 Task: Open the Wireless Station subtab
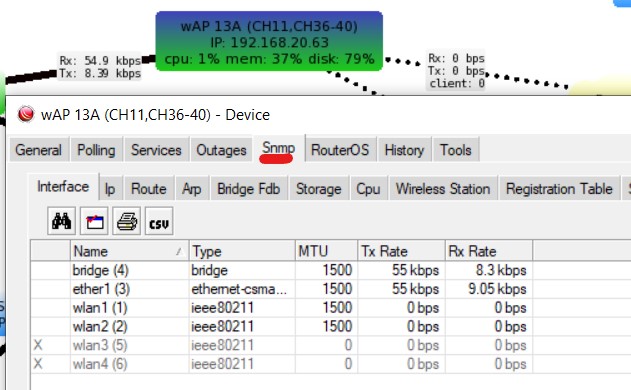(443, 188)
